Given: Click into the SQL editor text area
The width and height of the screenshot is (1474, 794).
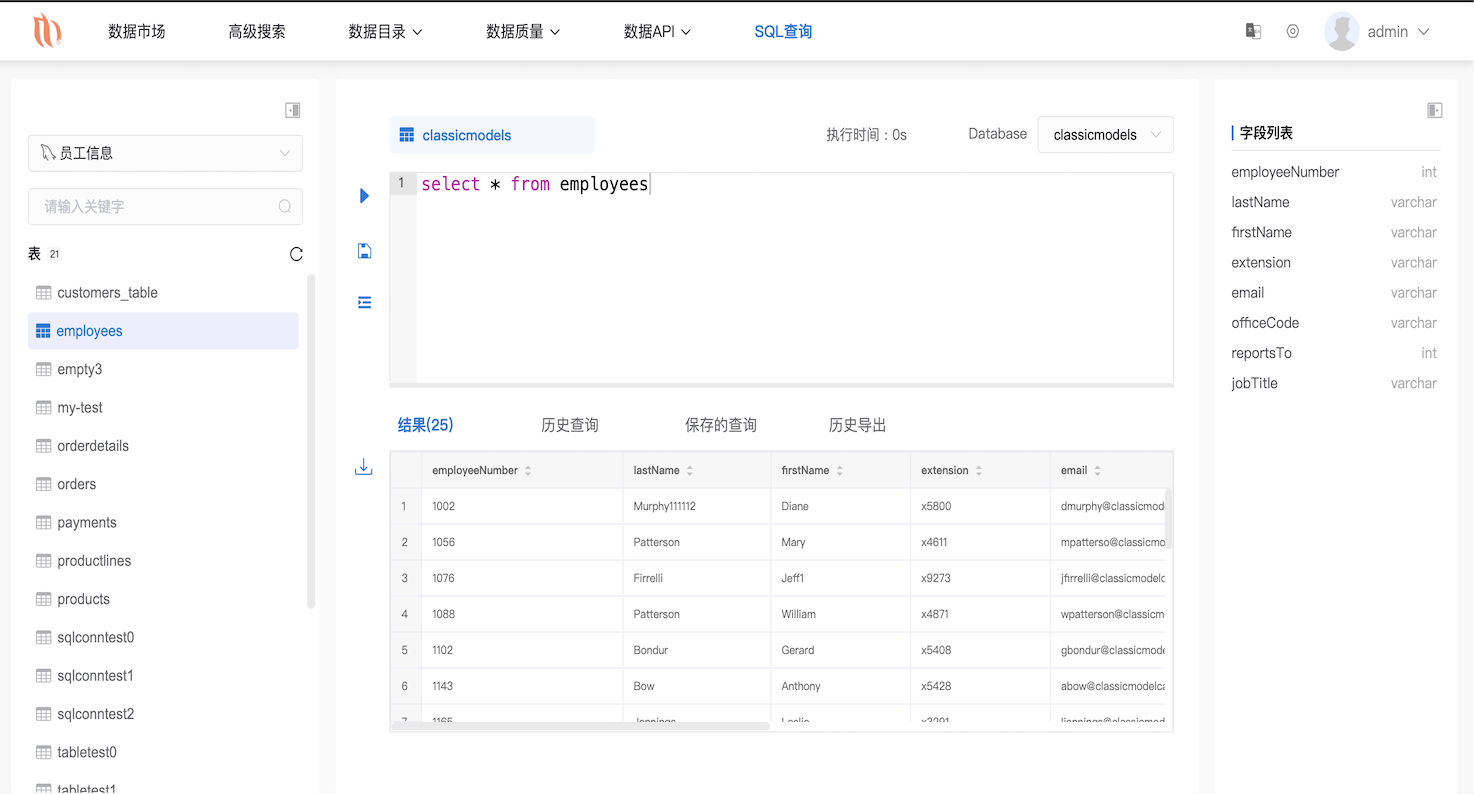Looking at the screenshot, I should pyautogui.click(x=795, y=278).
